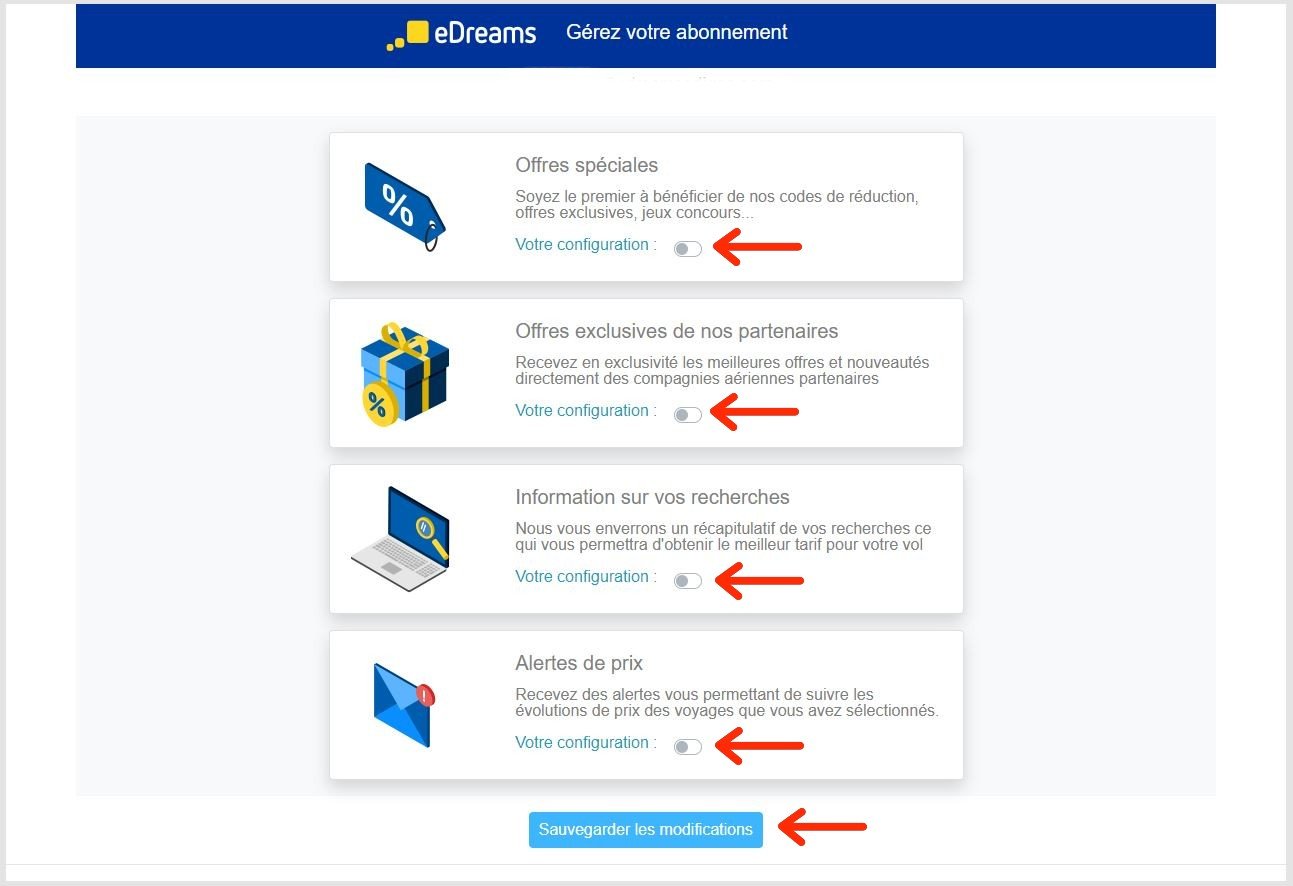Image resolution: width=1293 pixels, height=886 pixels.
Task: Click the blue gift box icon
Action: 403,375
